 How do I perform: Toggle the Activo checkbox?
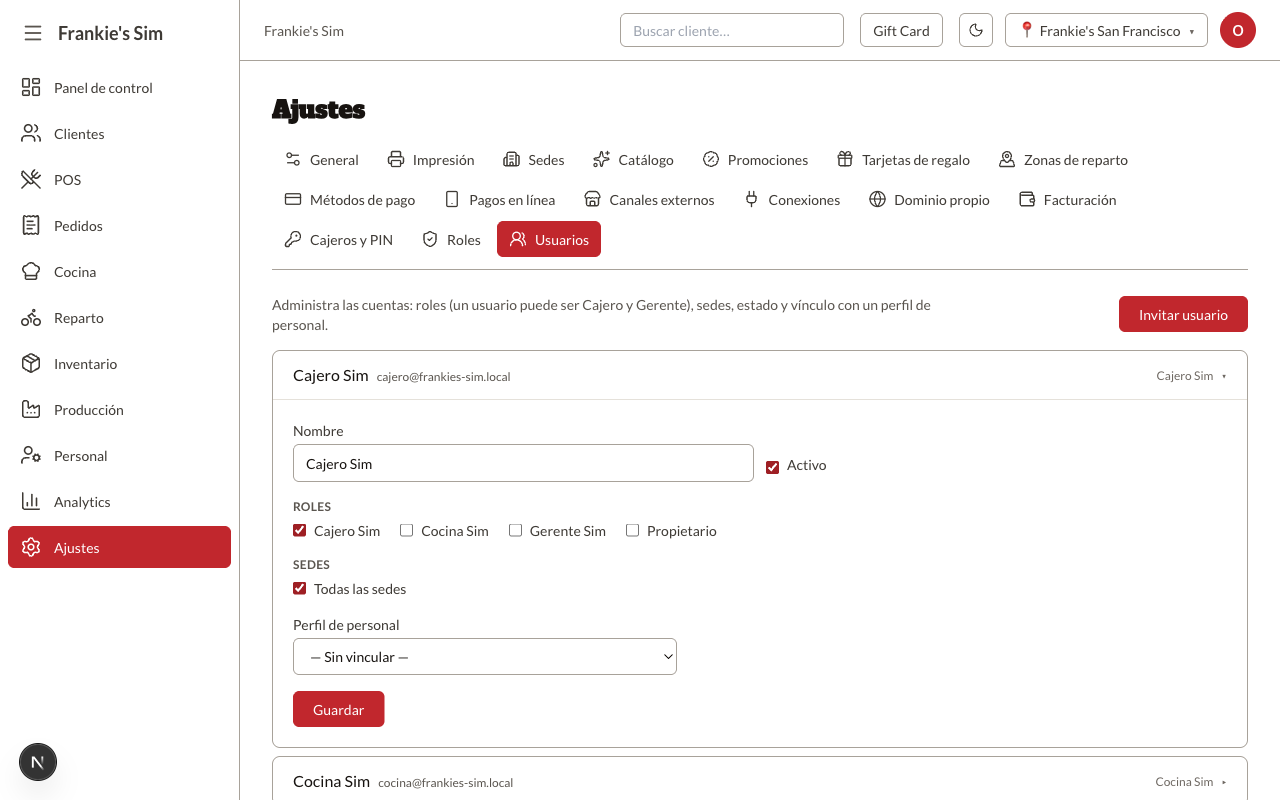coord(772,467)
